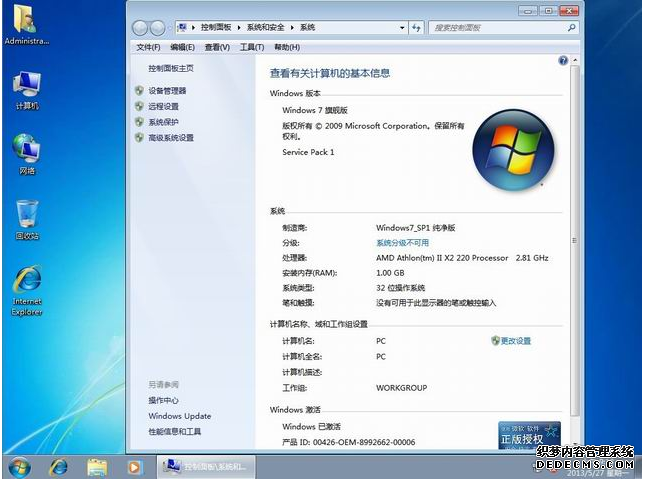Go to 控制面板主页 link
The height and width of the screenshot is (479, 645).
pos(171,68)
